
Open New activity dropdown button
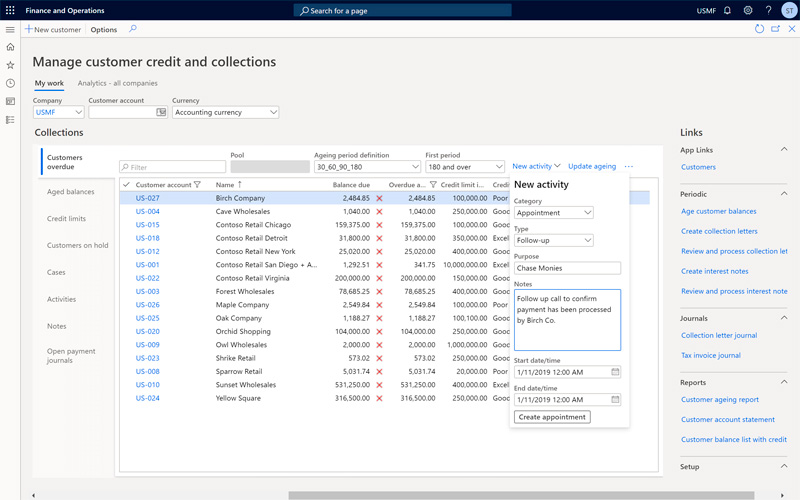click(x=536, y=166)
